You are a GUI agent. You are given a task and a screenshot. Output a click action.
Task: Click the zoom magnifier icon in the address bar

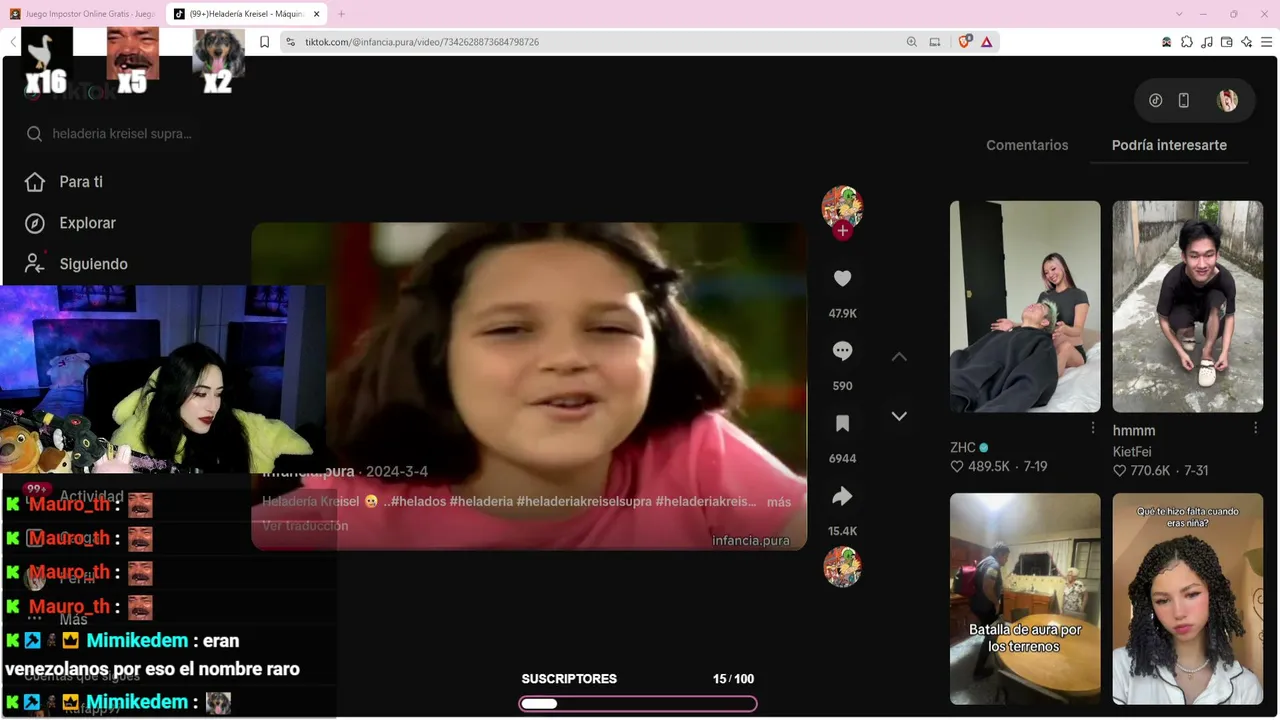[911, 42]
